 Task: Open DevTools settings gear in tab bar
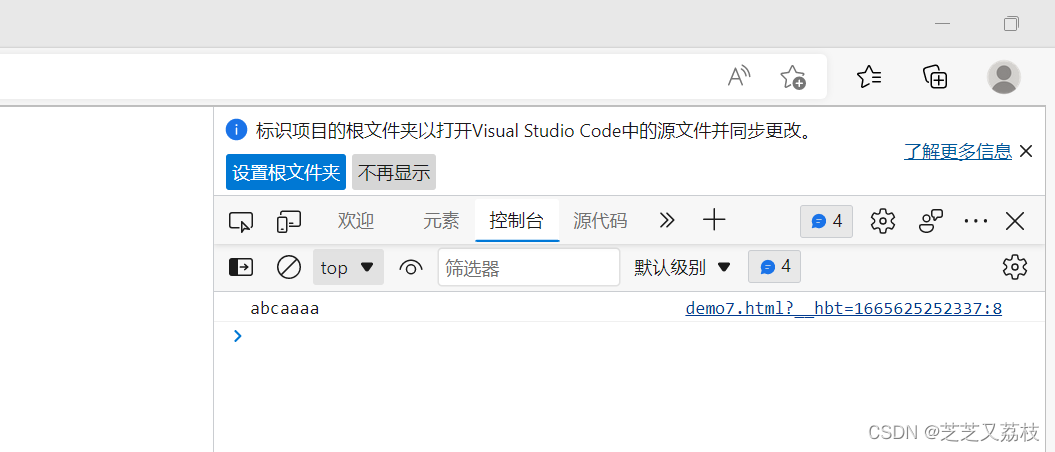883,221
